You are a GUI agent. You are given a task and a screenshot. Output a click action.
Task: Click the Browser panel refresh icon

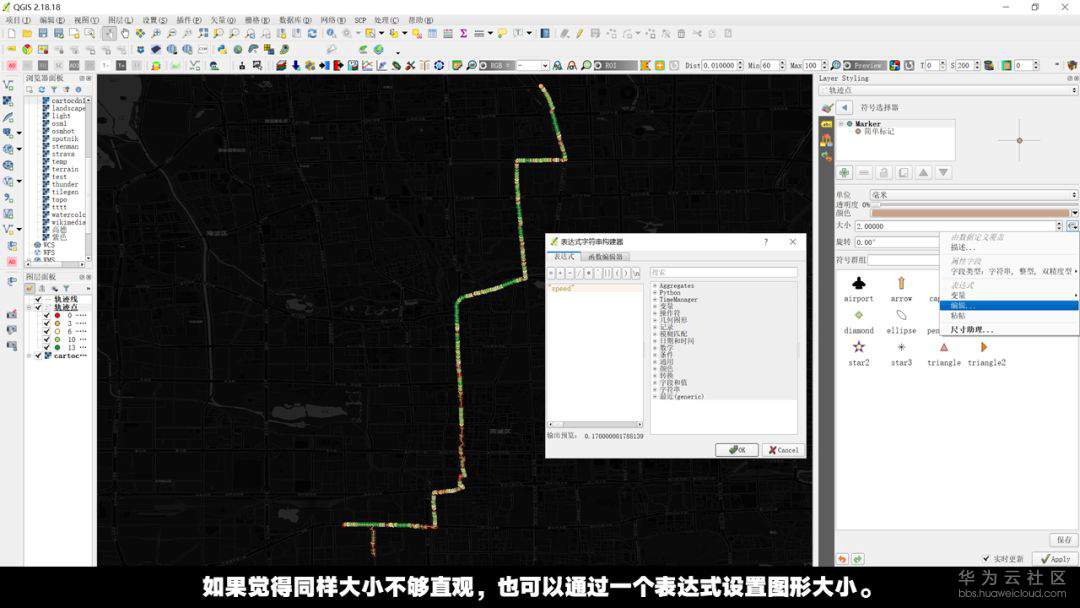click(41, 90)
